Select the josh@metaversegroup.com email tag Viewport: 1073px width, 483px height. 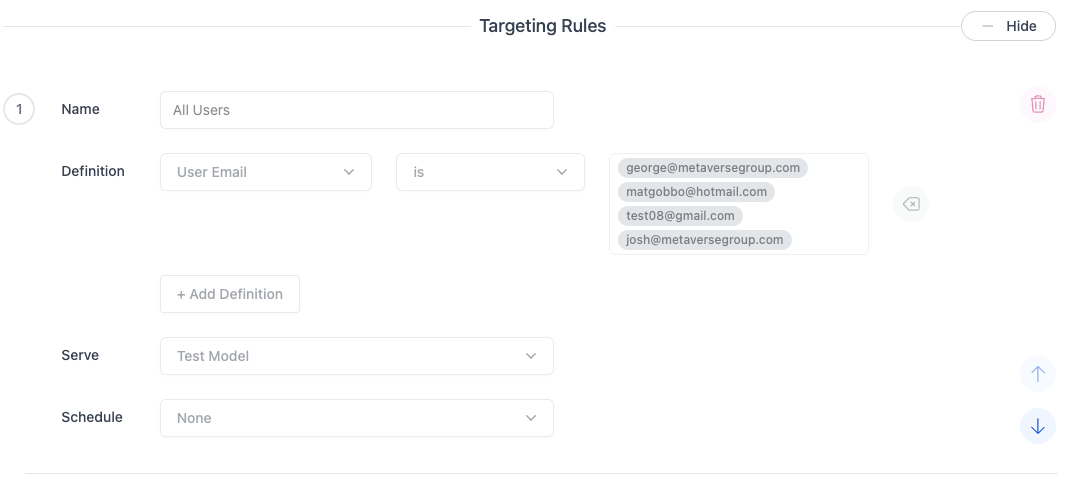point(705,239)
